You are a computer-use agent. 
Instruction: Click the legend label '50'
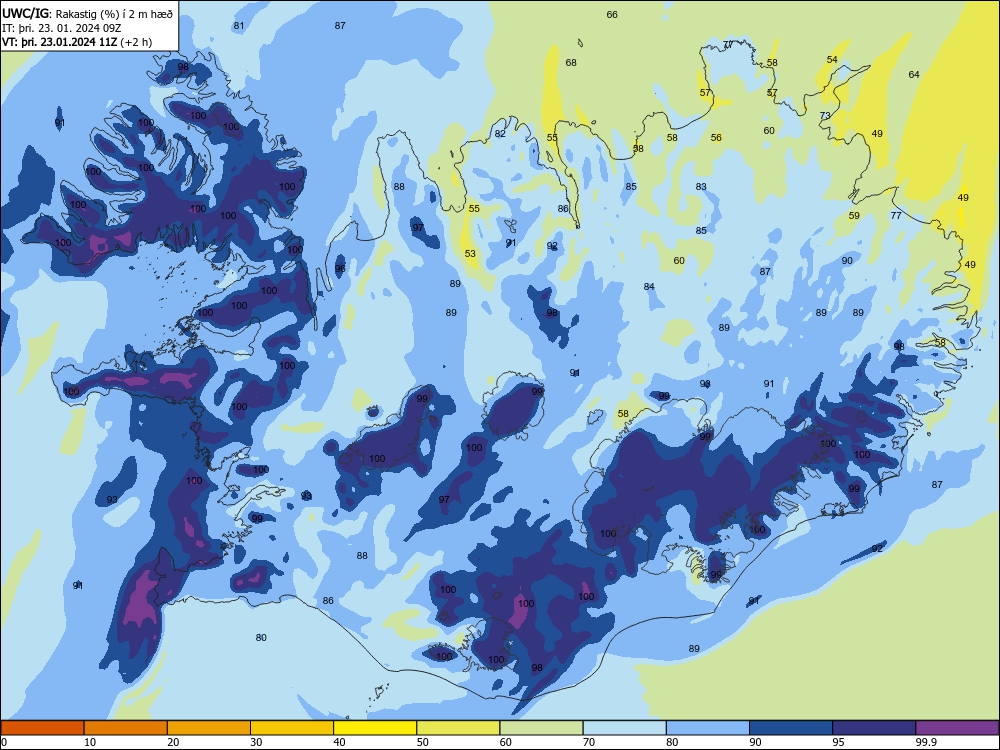[422, 742]
